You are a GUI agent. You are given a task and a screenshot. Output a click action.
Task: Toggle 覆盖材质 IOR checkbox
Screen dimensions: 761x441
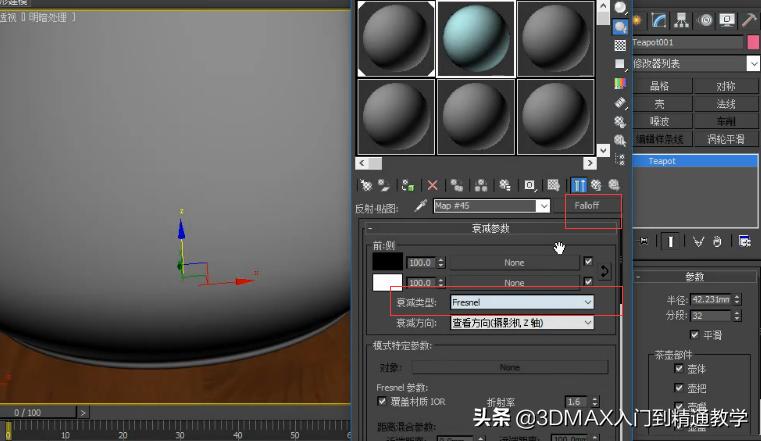[x=382, y=401]
